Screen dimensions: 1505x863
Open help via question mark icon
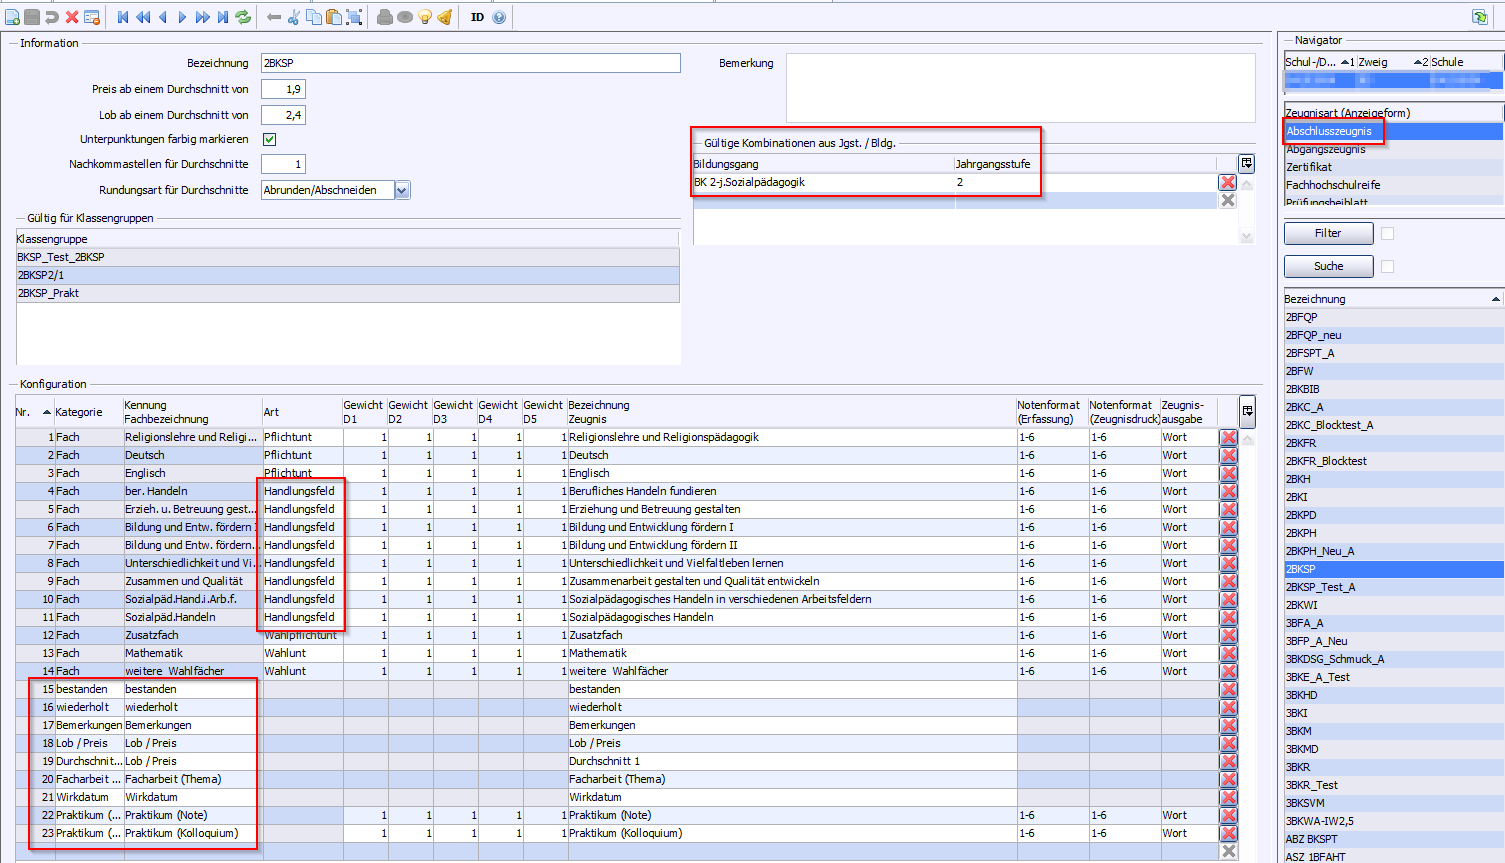(x=499, y=17)
